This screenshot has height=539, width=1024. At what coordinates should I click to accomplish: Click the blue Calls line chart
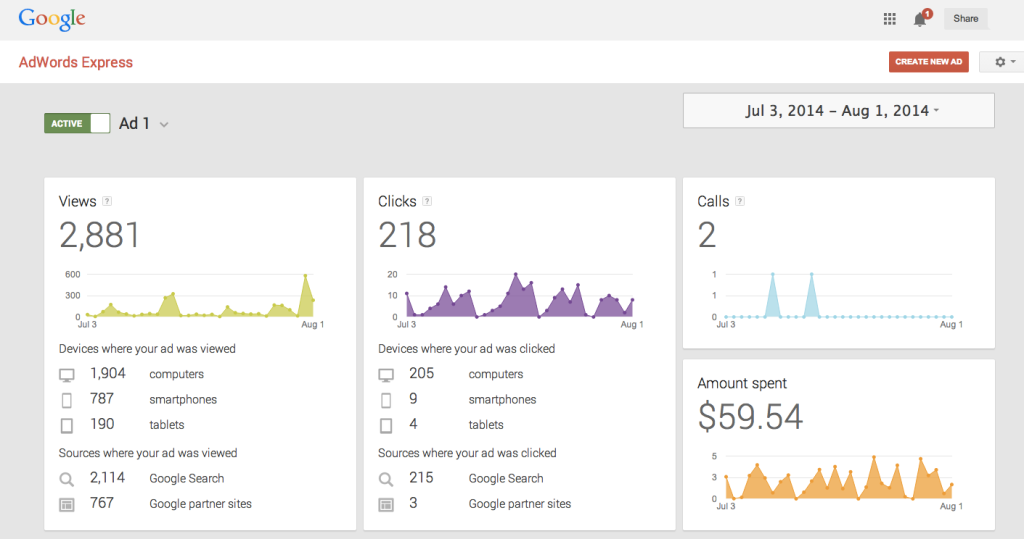pos(838,296)
